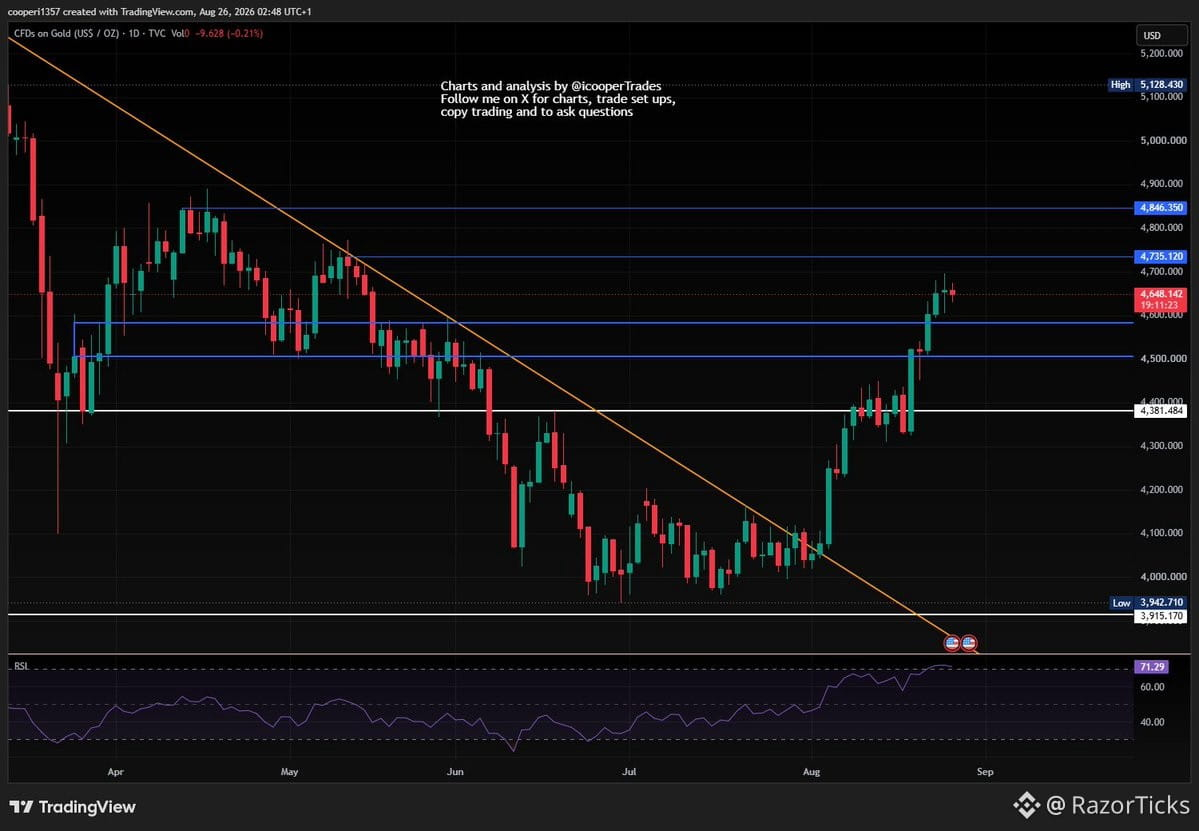Select the 4,846.350 horizontal line price tag

tap(1161, 208)
